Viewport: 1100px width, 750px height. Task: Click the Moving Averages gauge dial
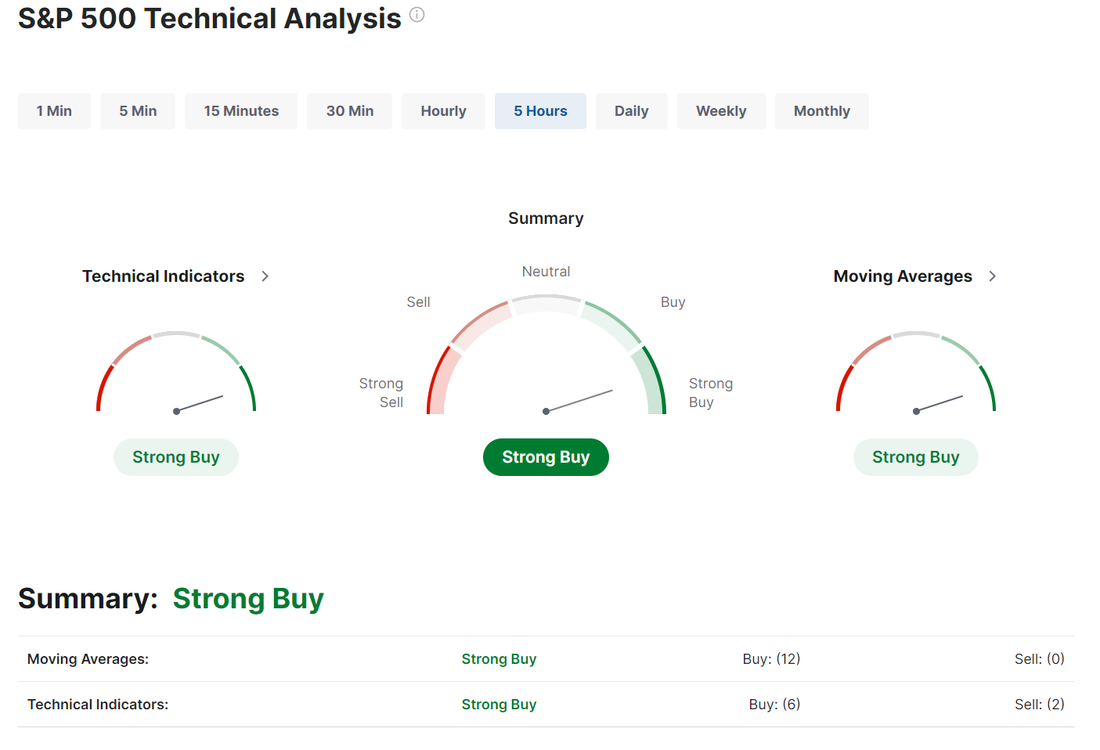(915, 375)
